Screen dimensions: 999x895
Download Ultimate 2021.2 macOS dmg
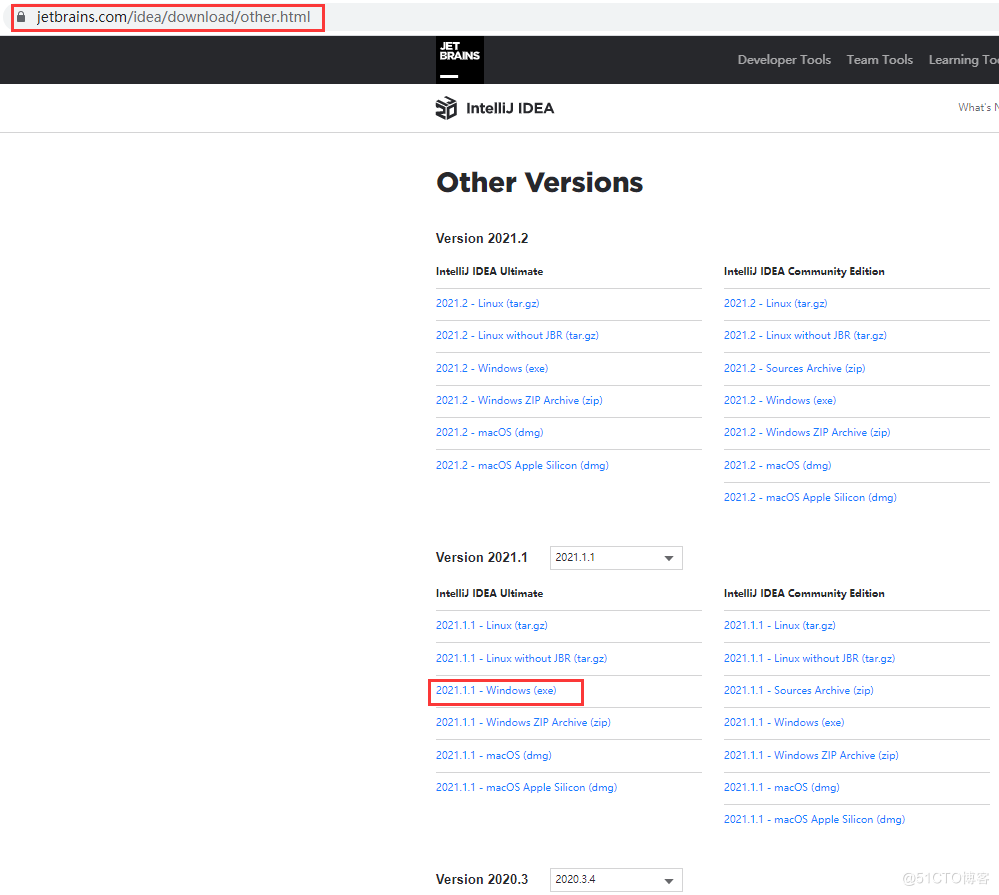(489, 433)
